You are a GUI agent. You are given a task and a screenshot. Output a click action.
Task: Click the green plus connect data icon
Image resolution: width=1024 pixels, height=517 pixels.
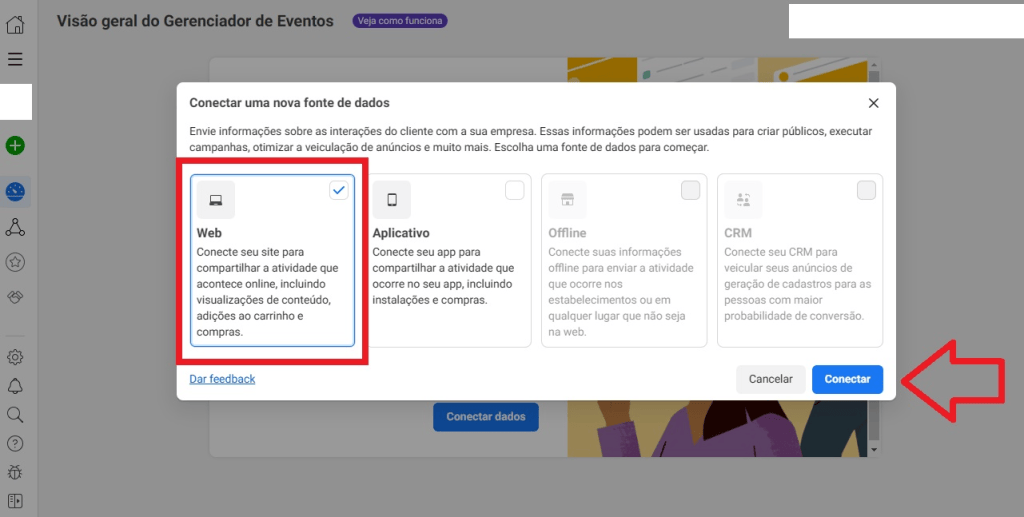pos(15,146)
